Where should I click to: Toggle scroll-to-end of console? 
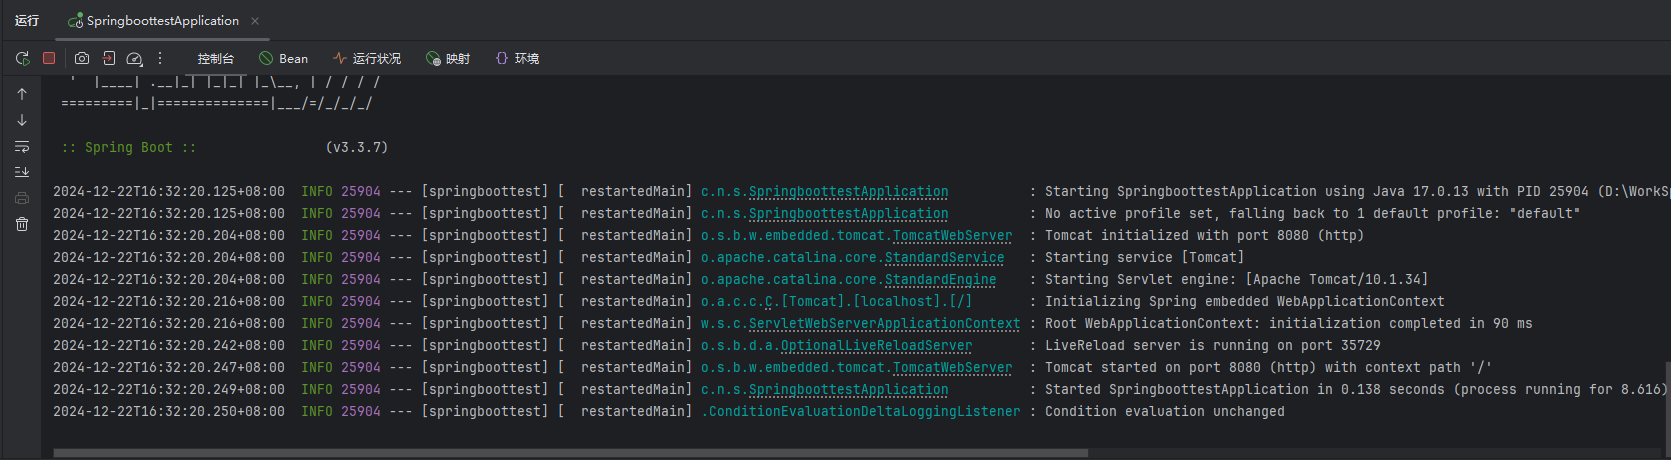coord(22,172)
